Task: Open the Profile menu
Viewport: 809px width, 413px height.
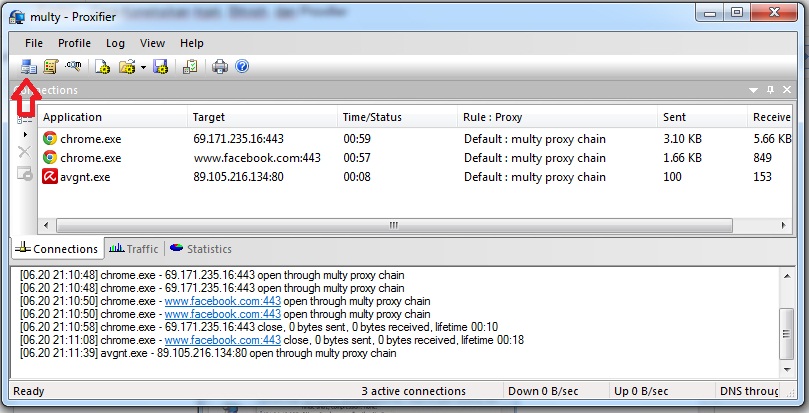Action: pyautogui.click(x=74, y=43)
